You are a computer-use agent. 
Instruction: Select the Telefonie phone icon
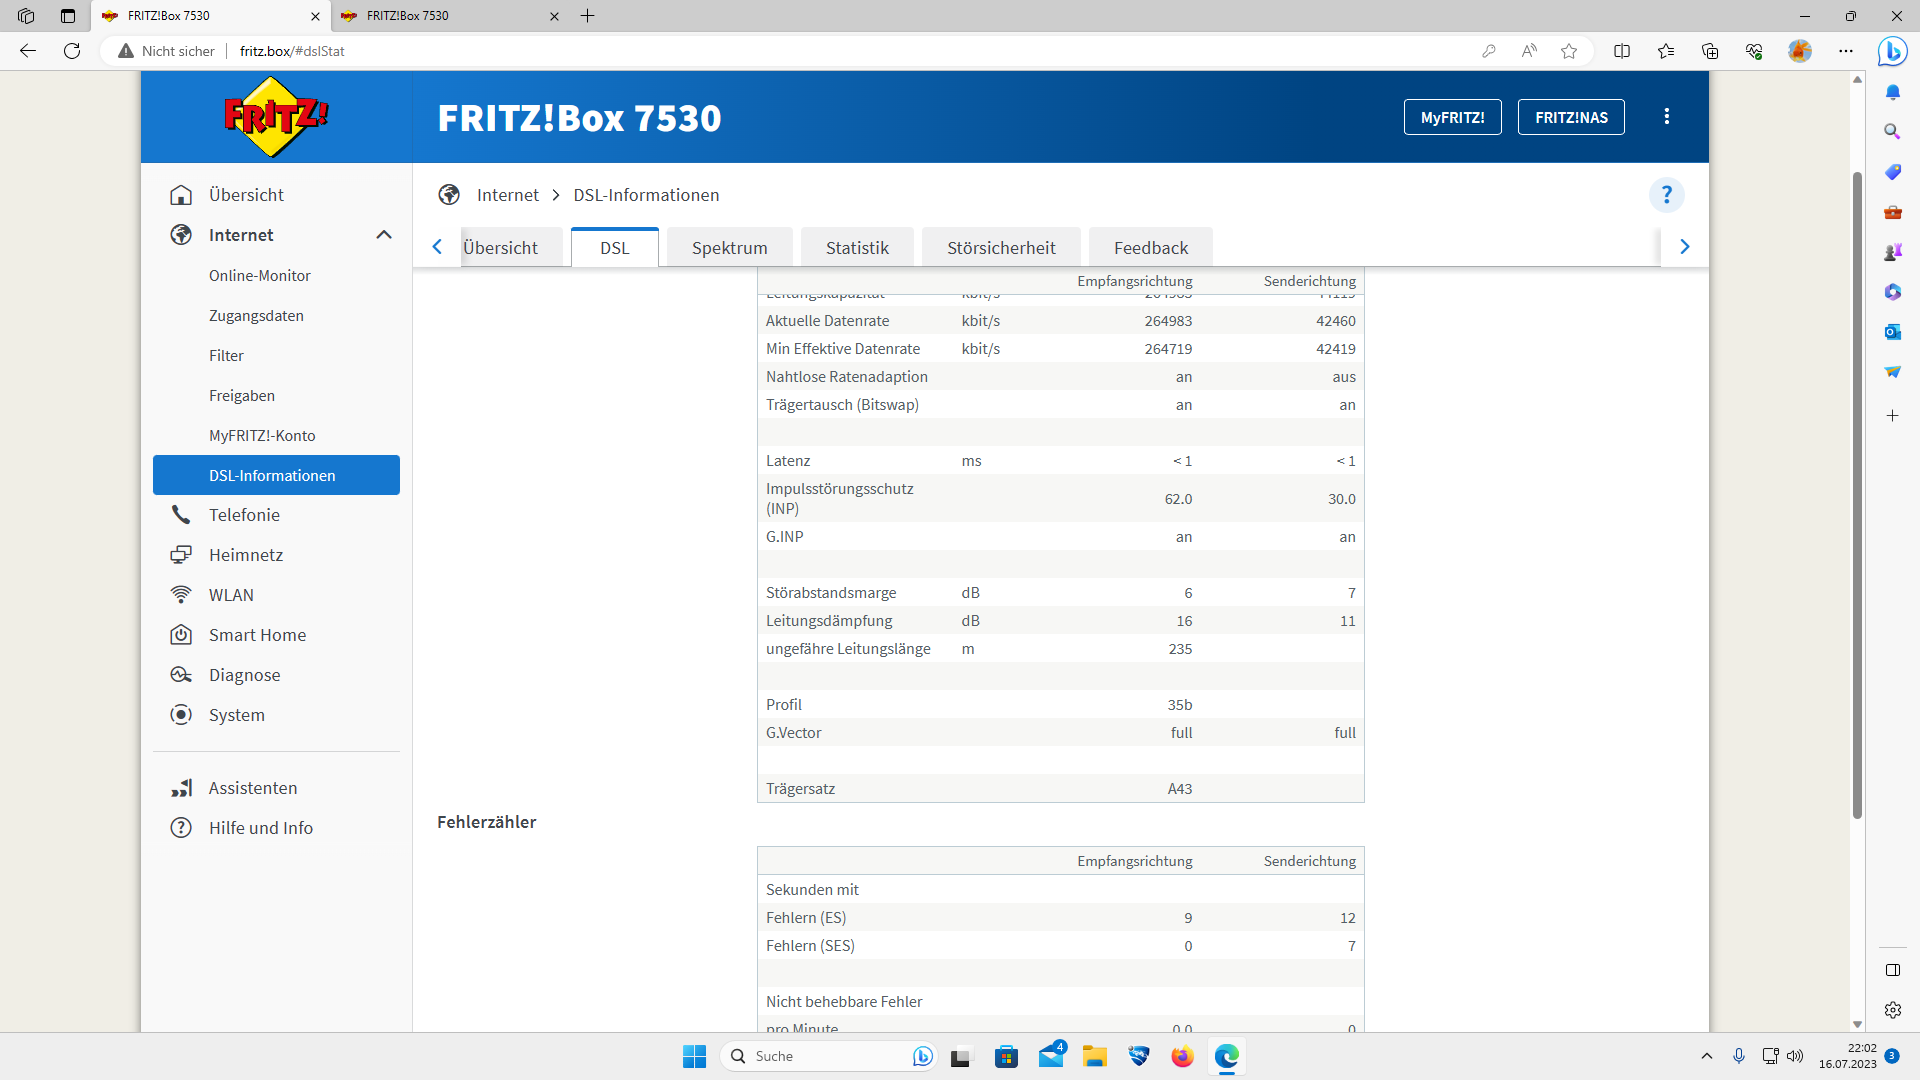click(x=181, y=514)
